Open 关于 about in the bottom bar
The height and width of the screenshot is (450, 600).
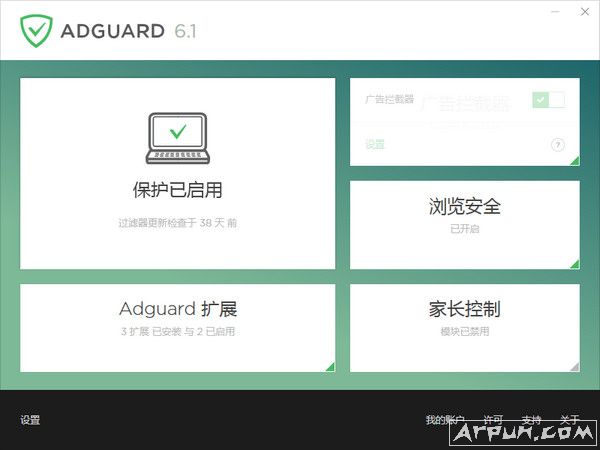tap(569, 420)
